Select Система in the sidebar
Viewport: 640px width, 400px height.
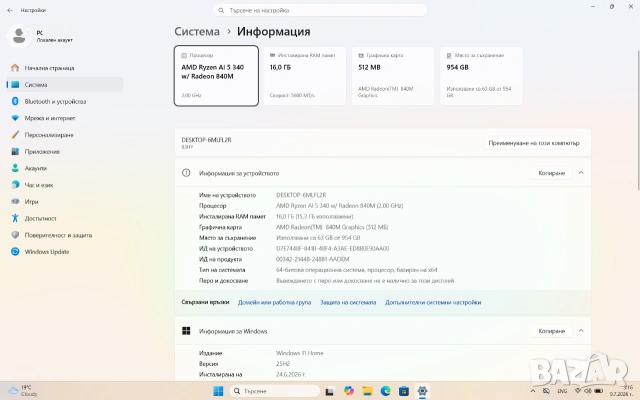pyautogui.click(x=65, y=84)
